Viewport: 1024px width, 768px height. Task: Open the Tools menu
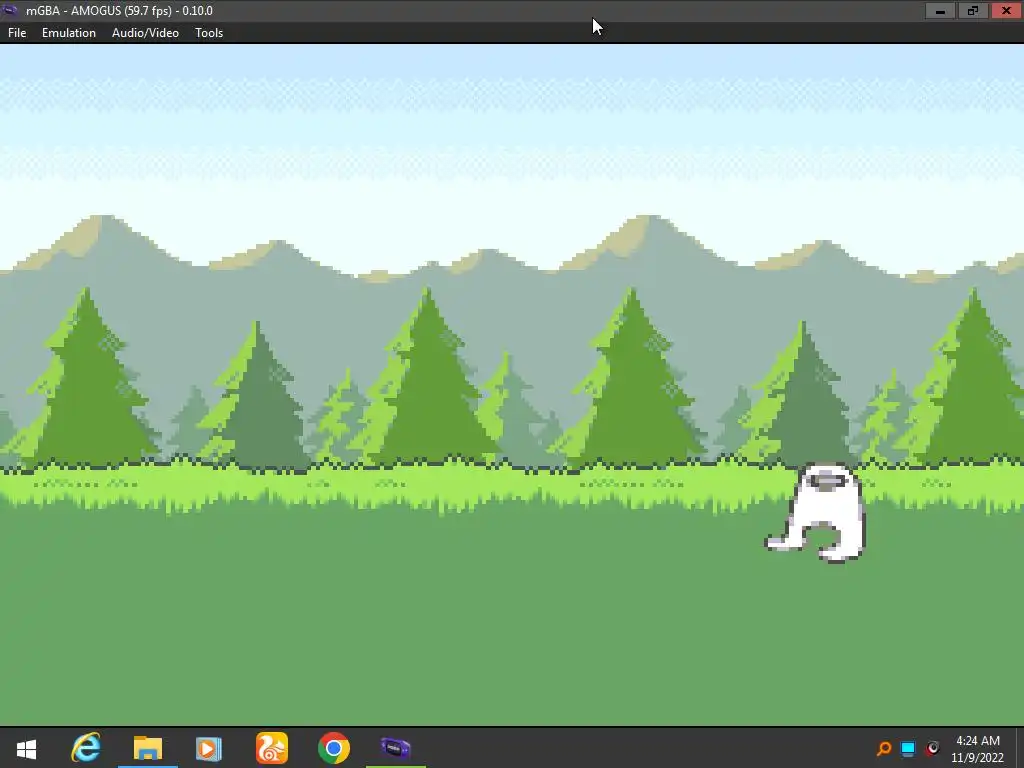point(209,33)
